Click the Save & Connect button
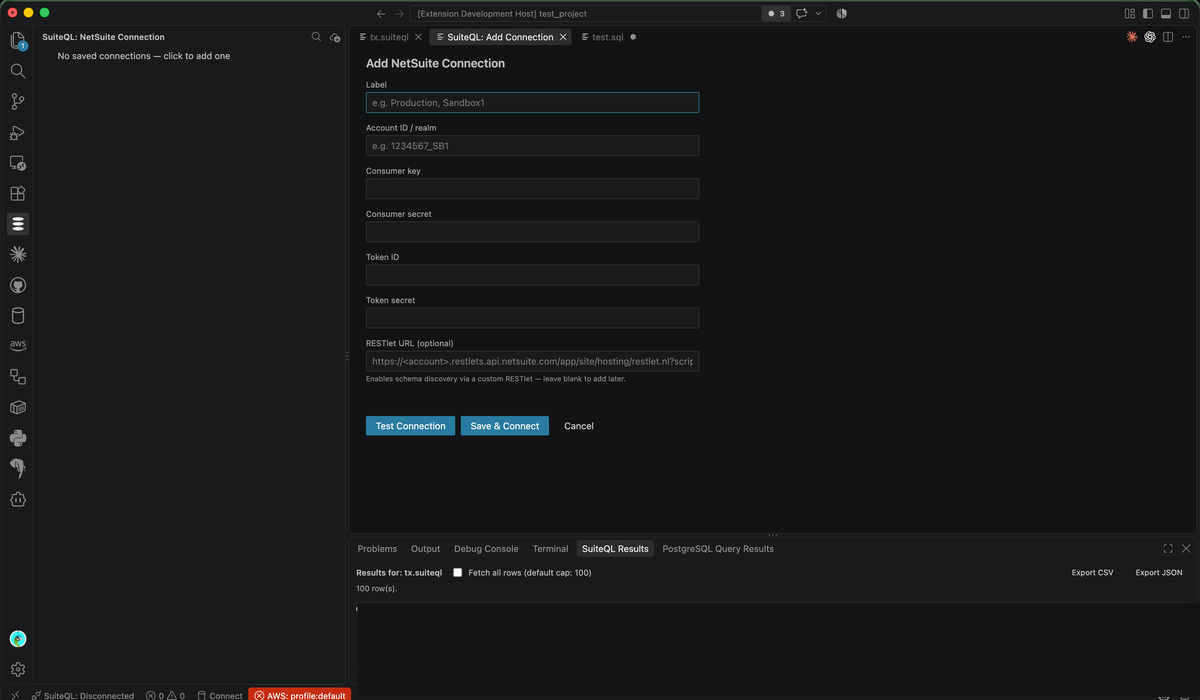The width and height of the screenshot is (1200, 700). (505, 426)
